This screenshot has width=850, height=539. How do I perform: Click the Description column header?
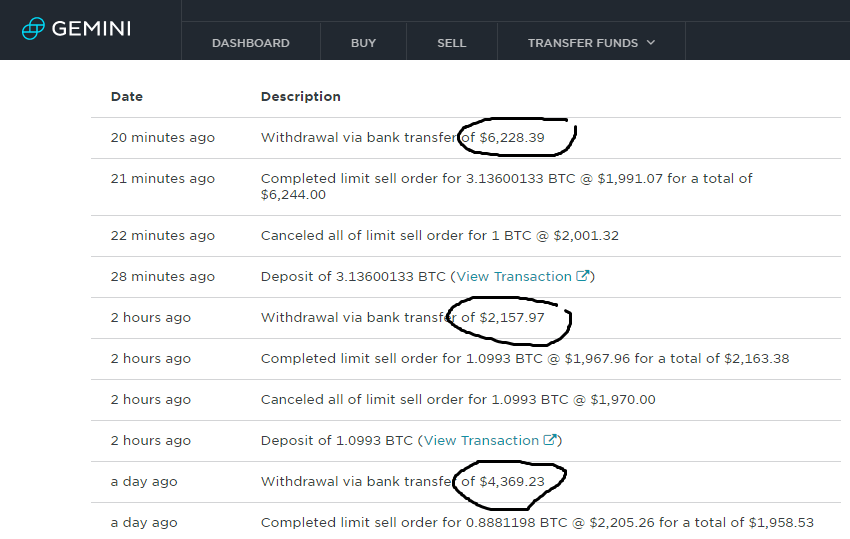301,97
